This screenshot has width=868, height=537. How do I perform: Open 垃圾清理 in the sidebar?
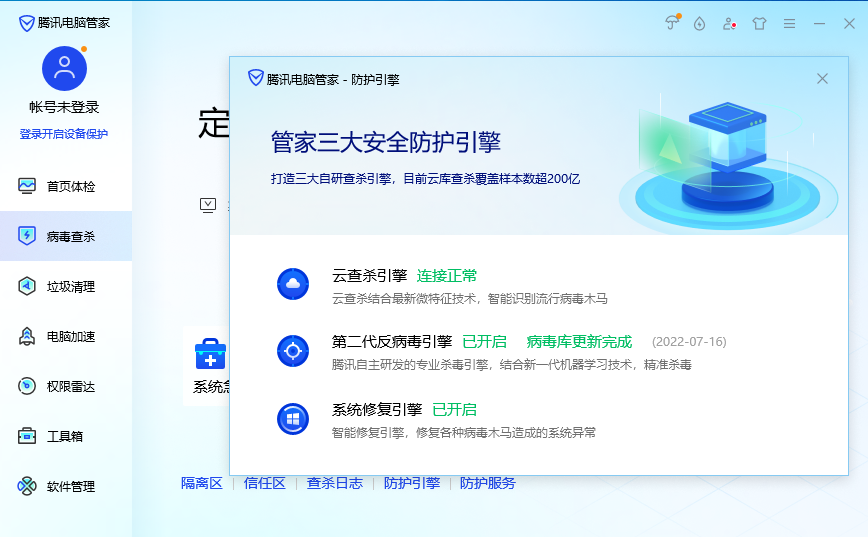(x=66, y=286)
